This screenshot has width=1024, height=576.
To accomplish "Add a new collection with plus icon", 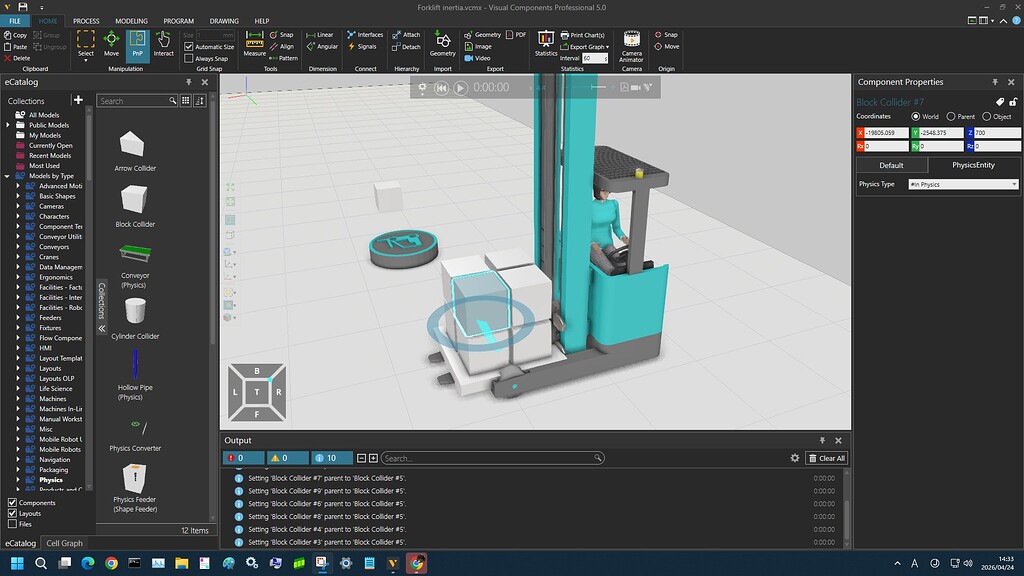I will (x=78, y=100).
